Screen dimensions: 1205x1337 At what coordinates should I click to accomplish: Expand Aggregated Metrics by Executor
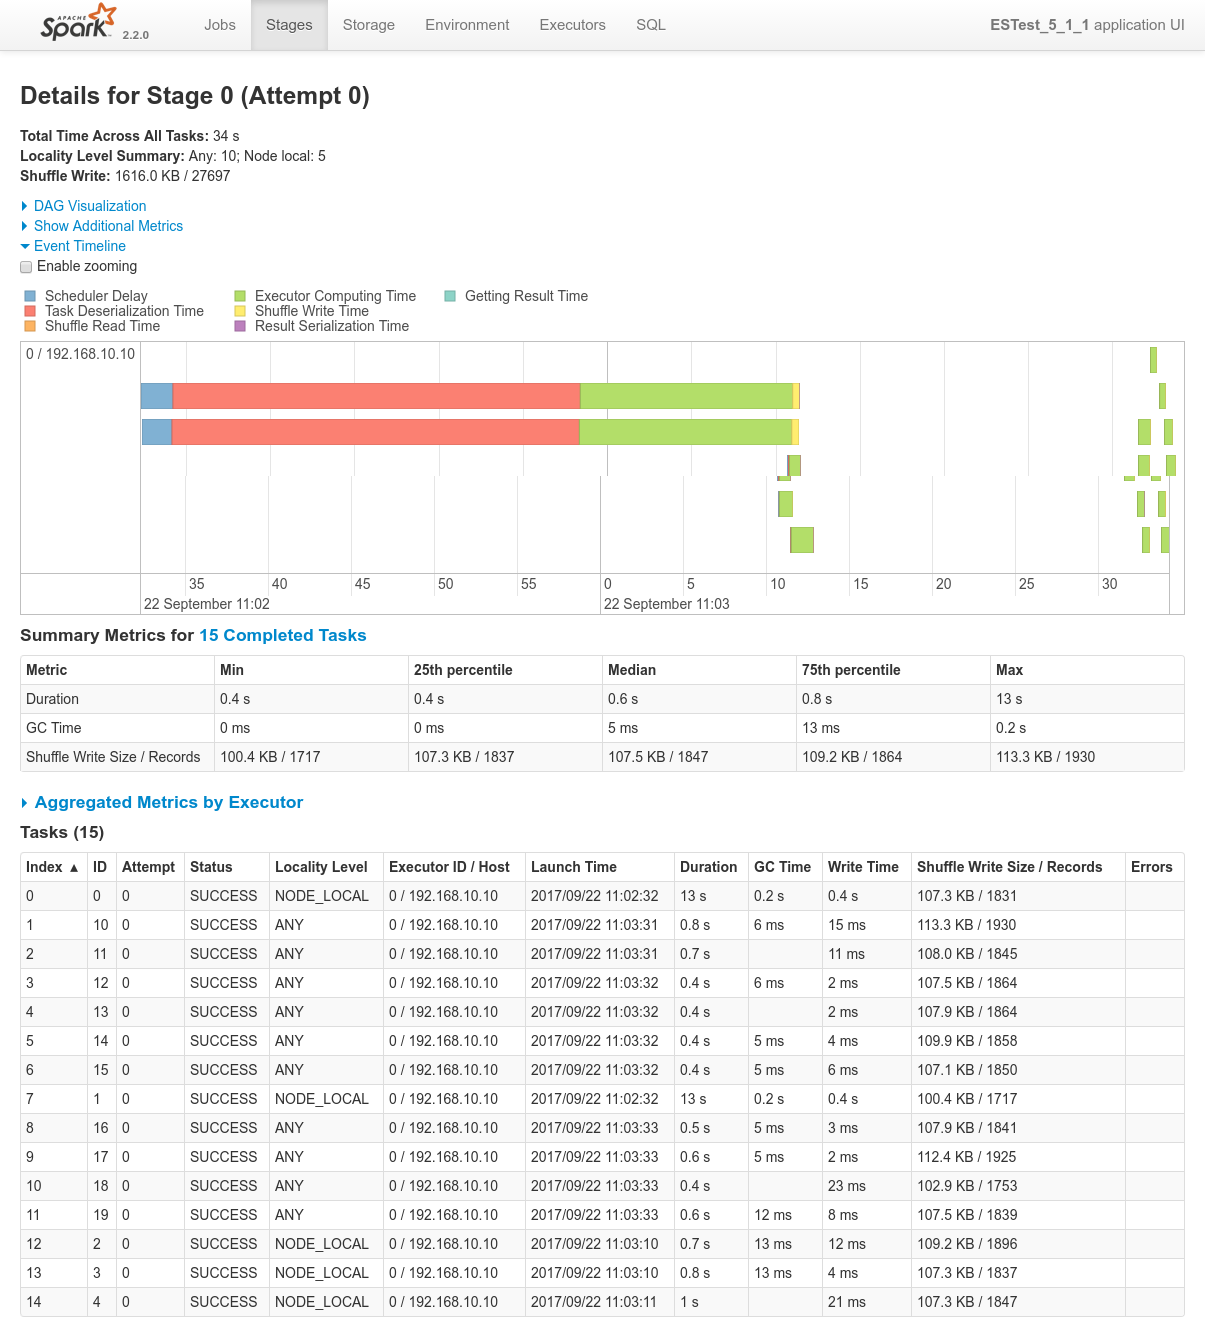tap(168, 802)
